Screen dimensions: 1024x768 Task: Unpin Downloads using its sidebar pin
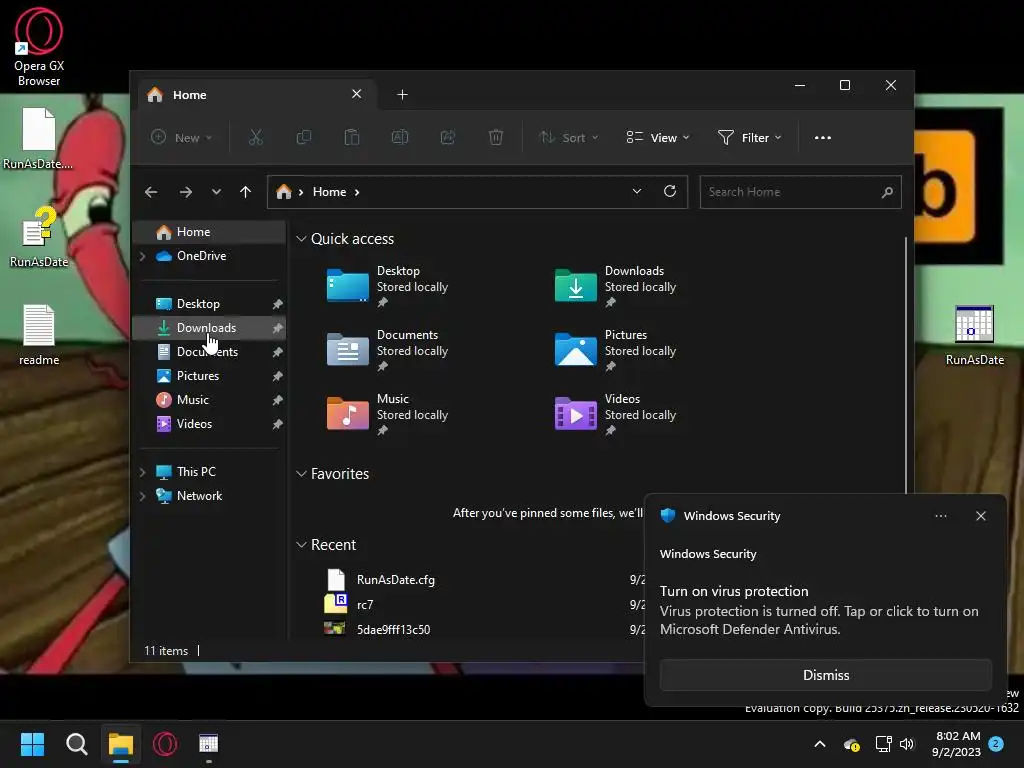278,328
